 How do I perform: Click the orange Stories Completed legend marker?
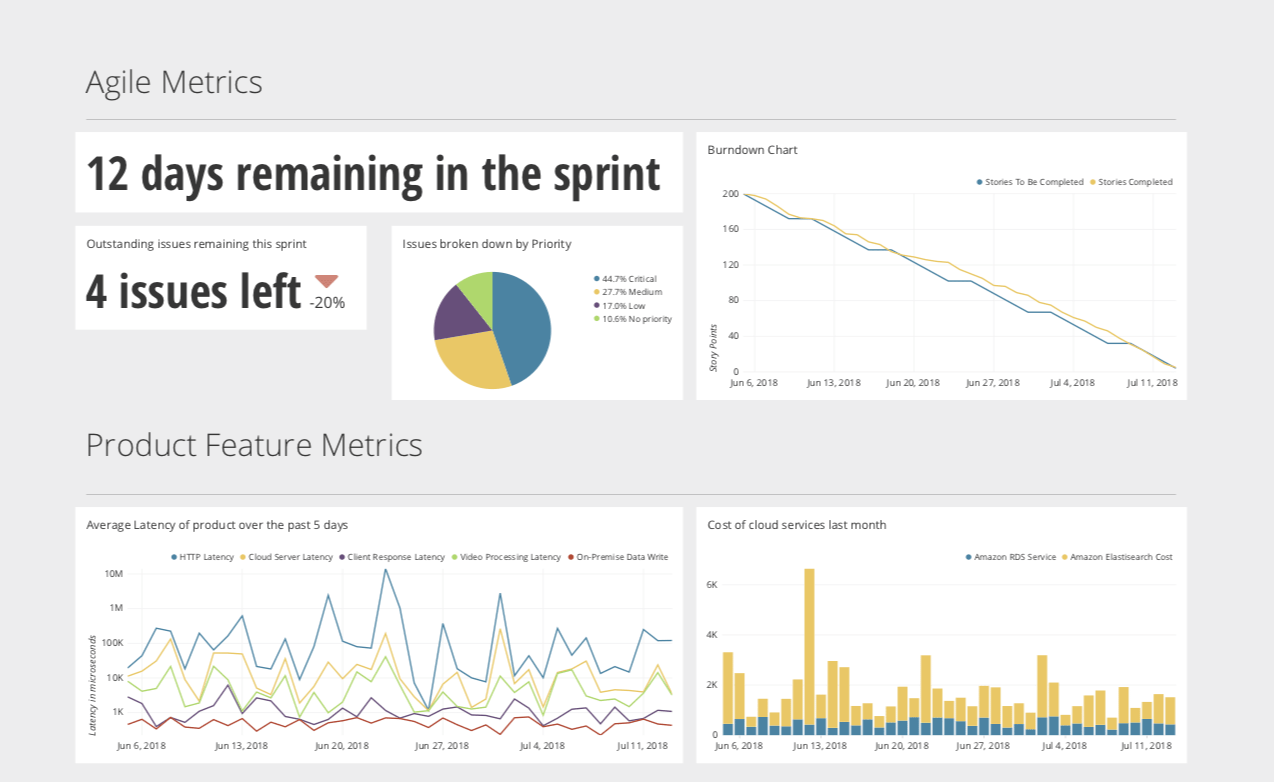[1093, 182]
